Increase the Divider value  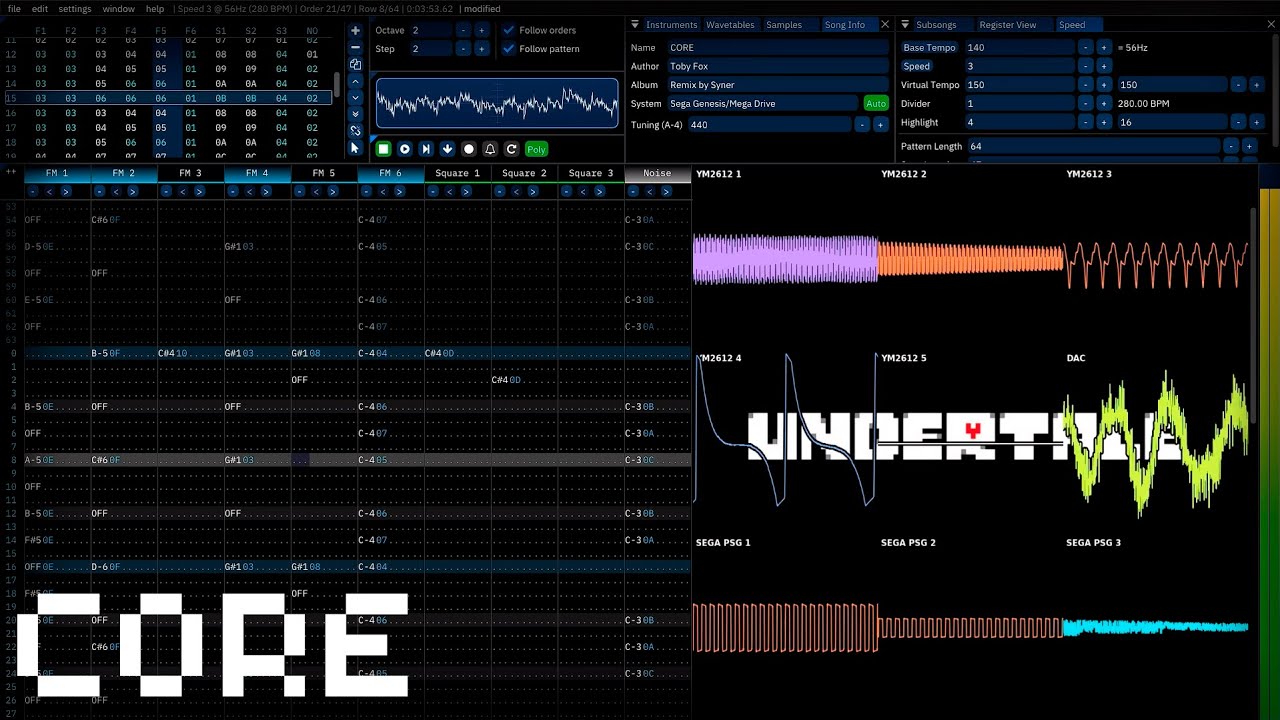(1104, 104)
